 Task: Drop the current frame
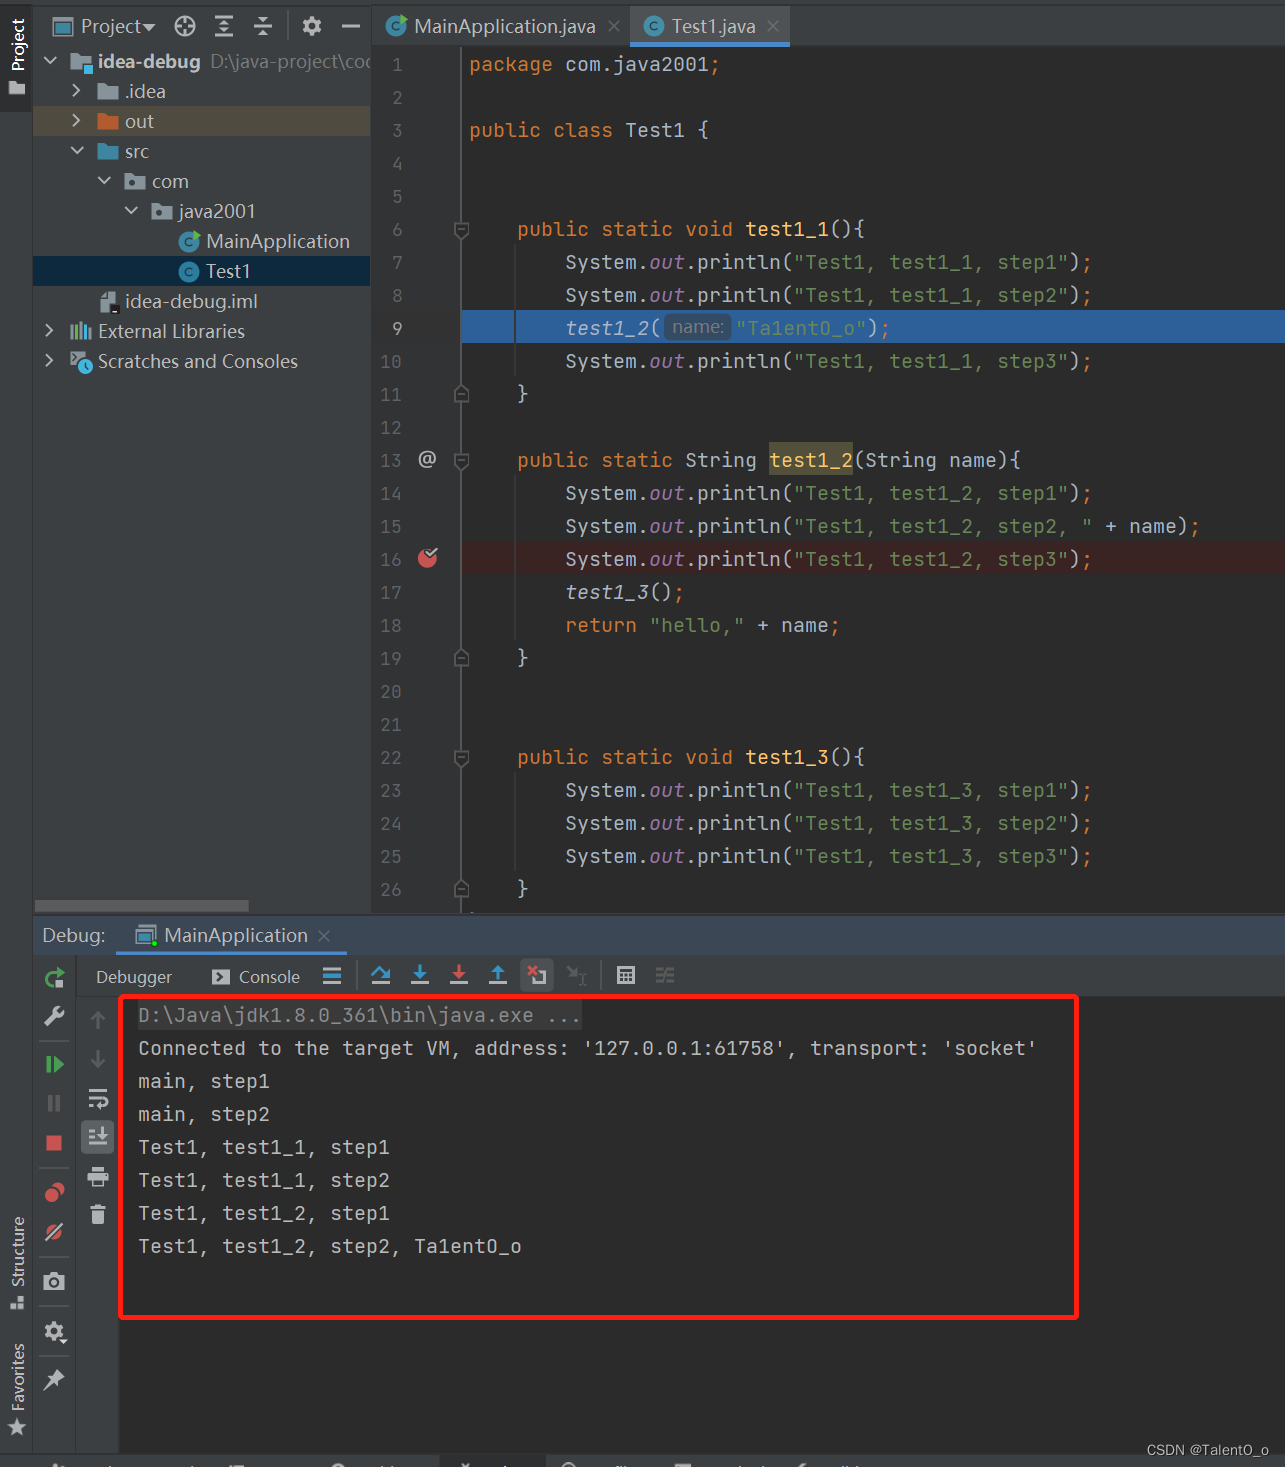[537, 975]
